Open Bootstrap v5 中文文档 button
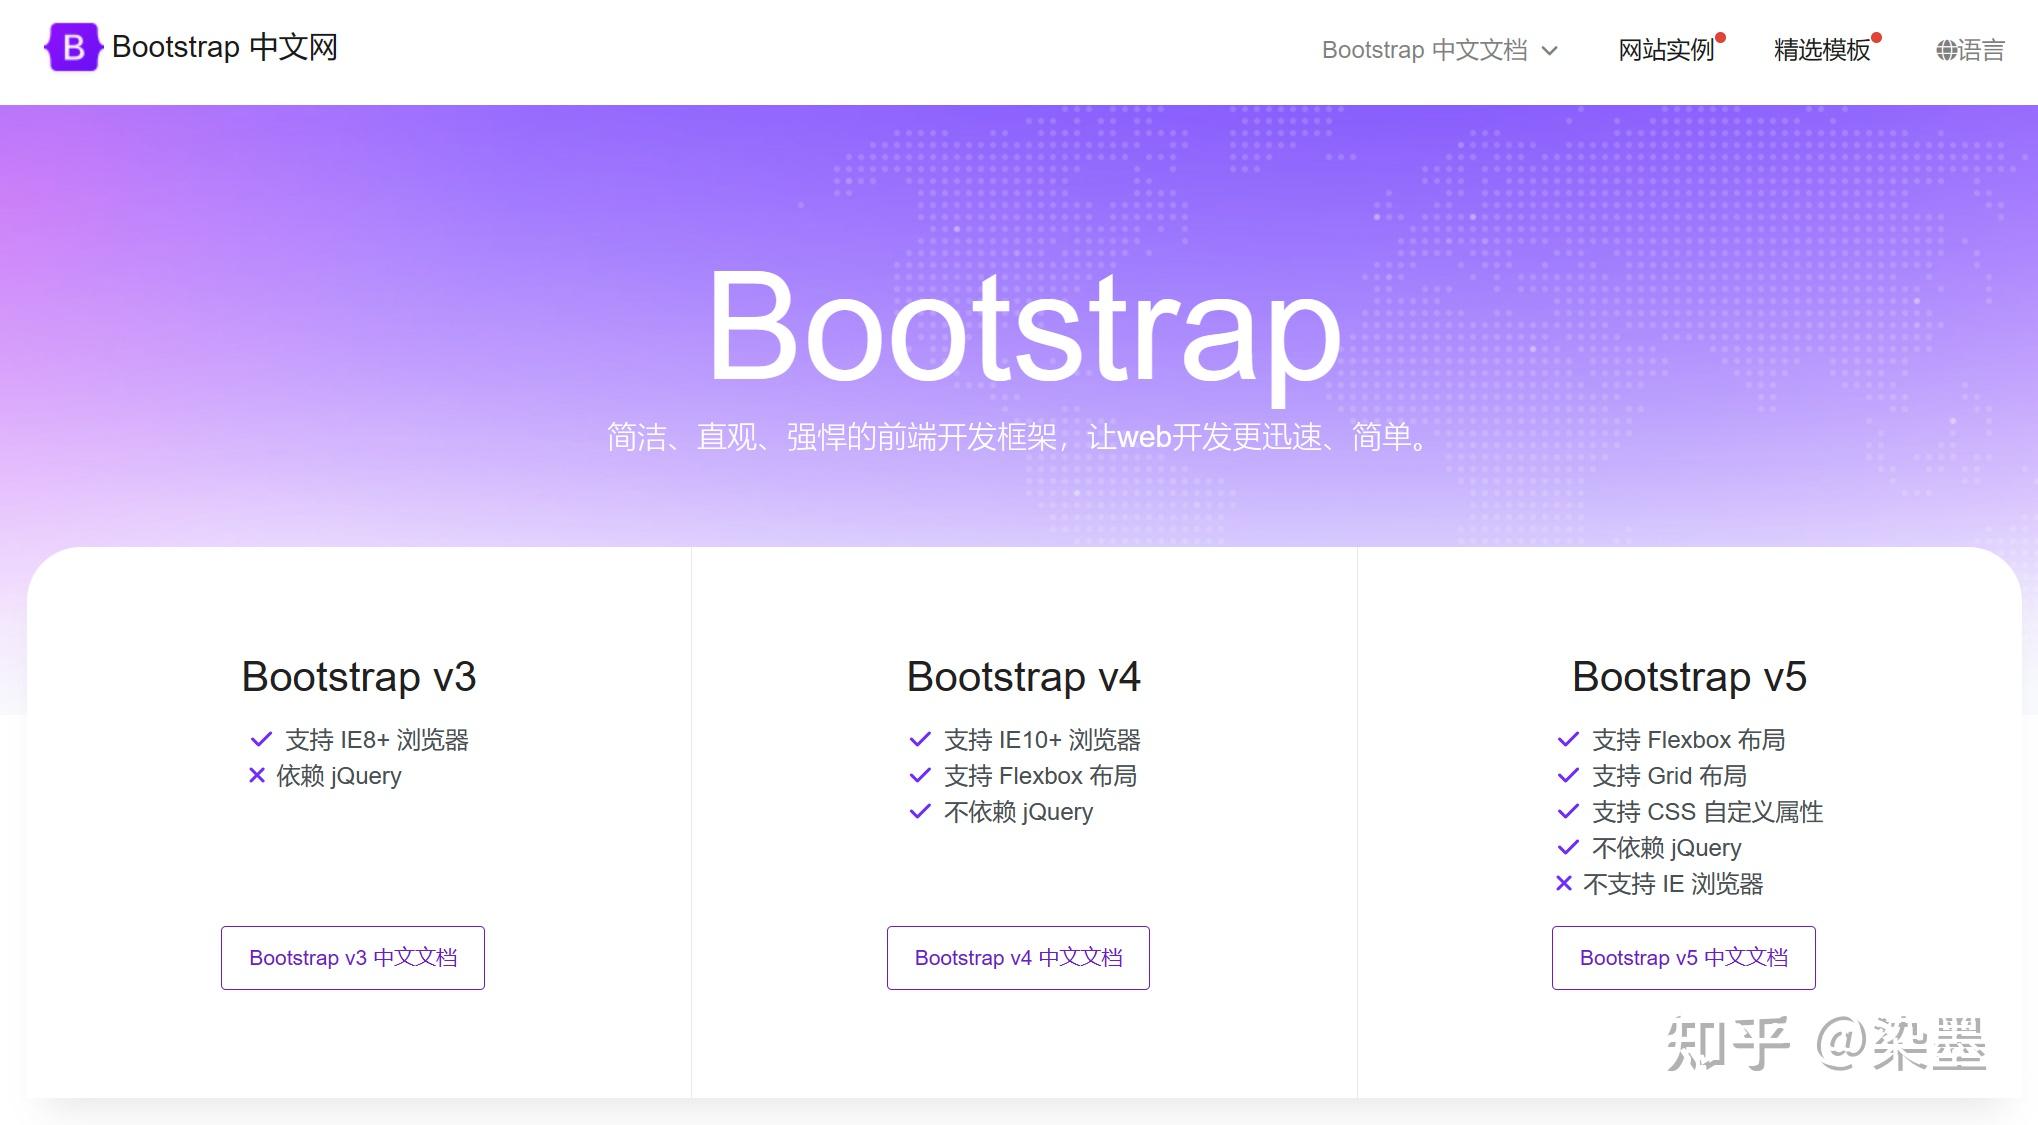 1683,958
